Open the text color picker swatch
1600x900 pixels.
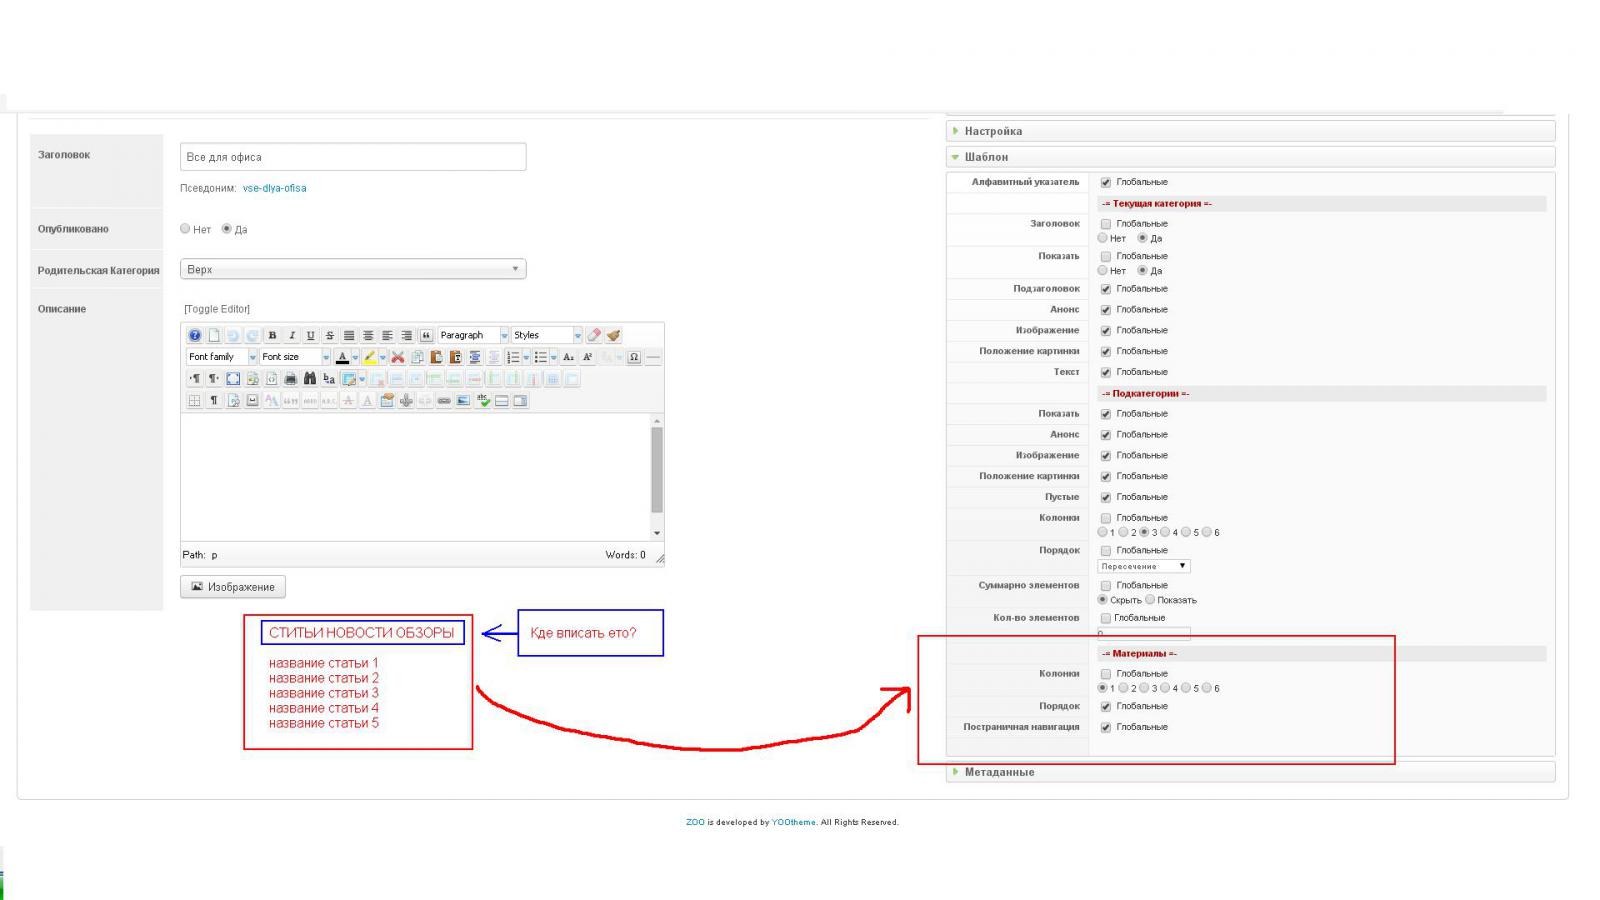pos(342,358)
